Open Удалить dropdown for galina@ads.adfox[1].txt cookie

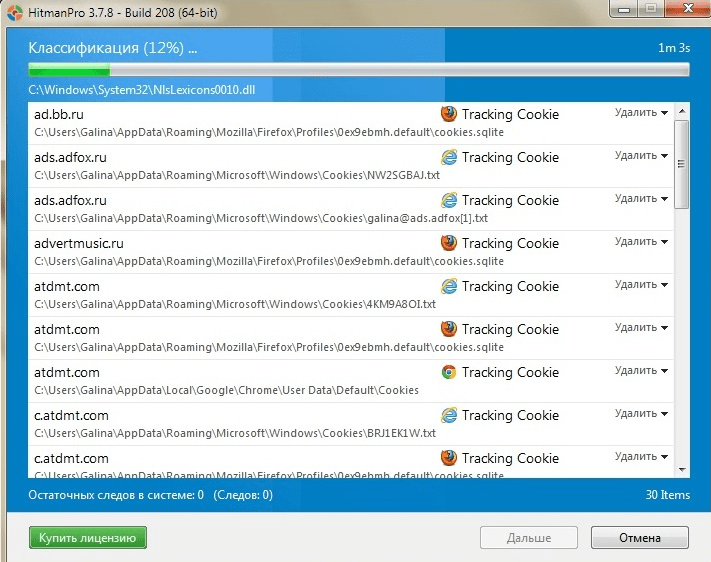click(x=641, y=199)
